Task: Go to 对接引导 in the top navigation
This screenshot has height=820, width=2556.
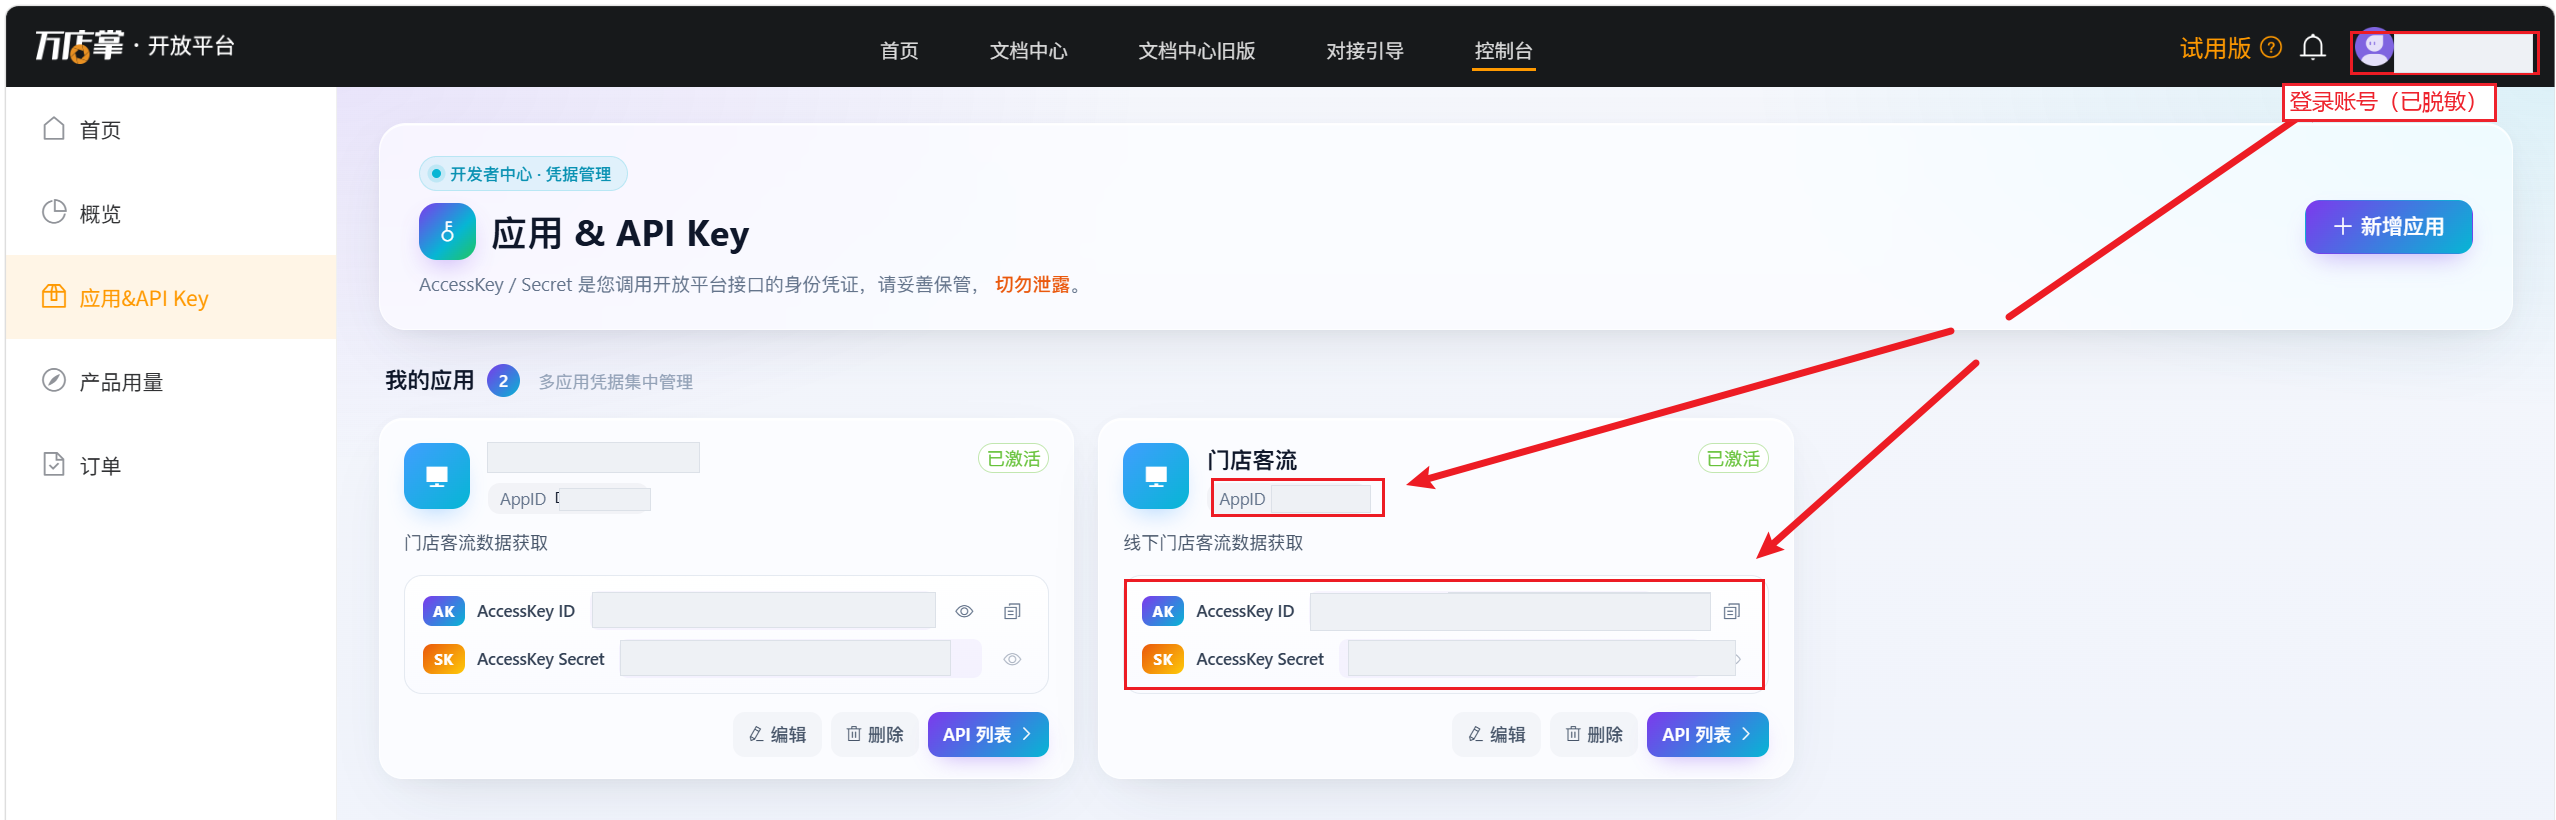Action: click(1364, 51)
